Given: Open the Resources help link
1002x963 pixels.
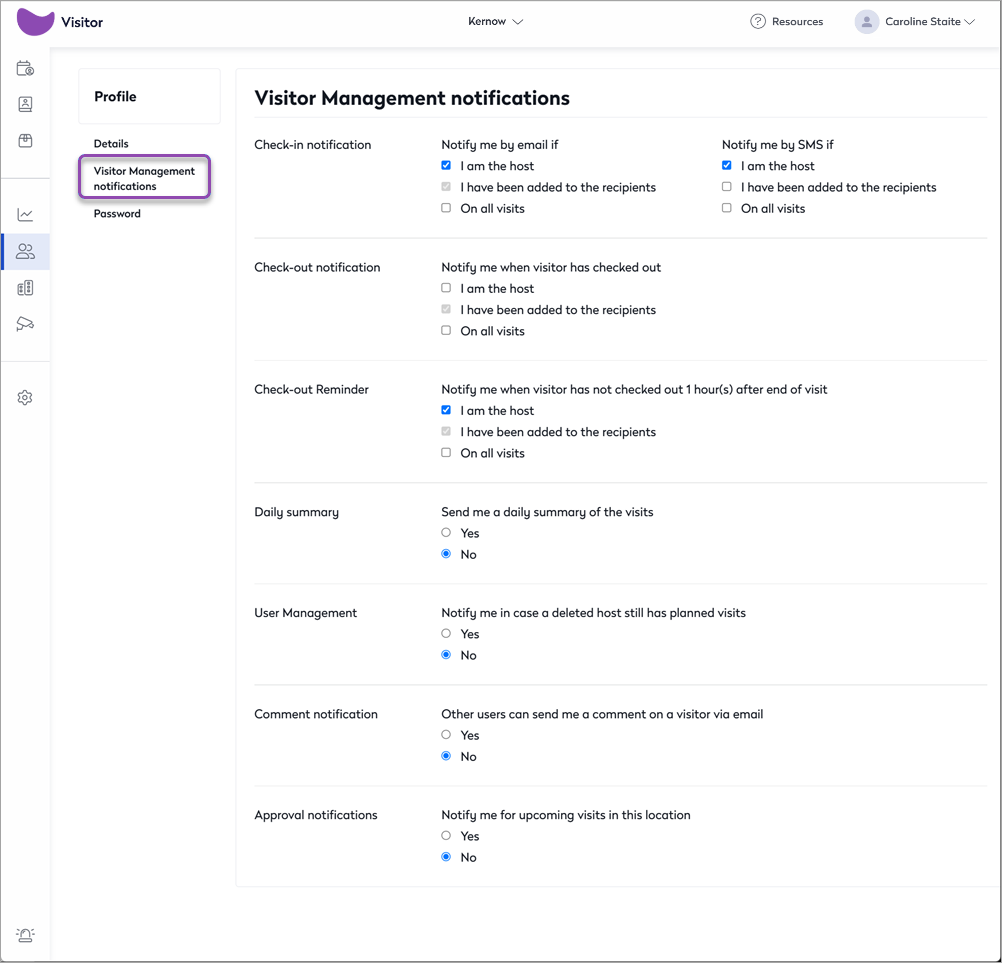Looking at the screenshot, I should [787, 22].
